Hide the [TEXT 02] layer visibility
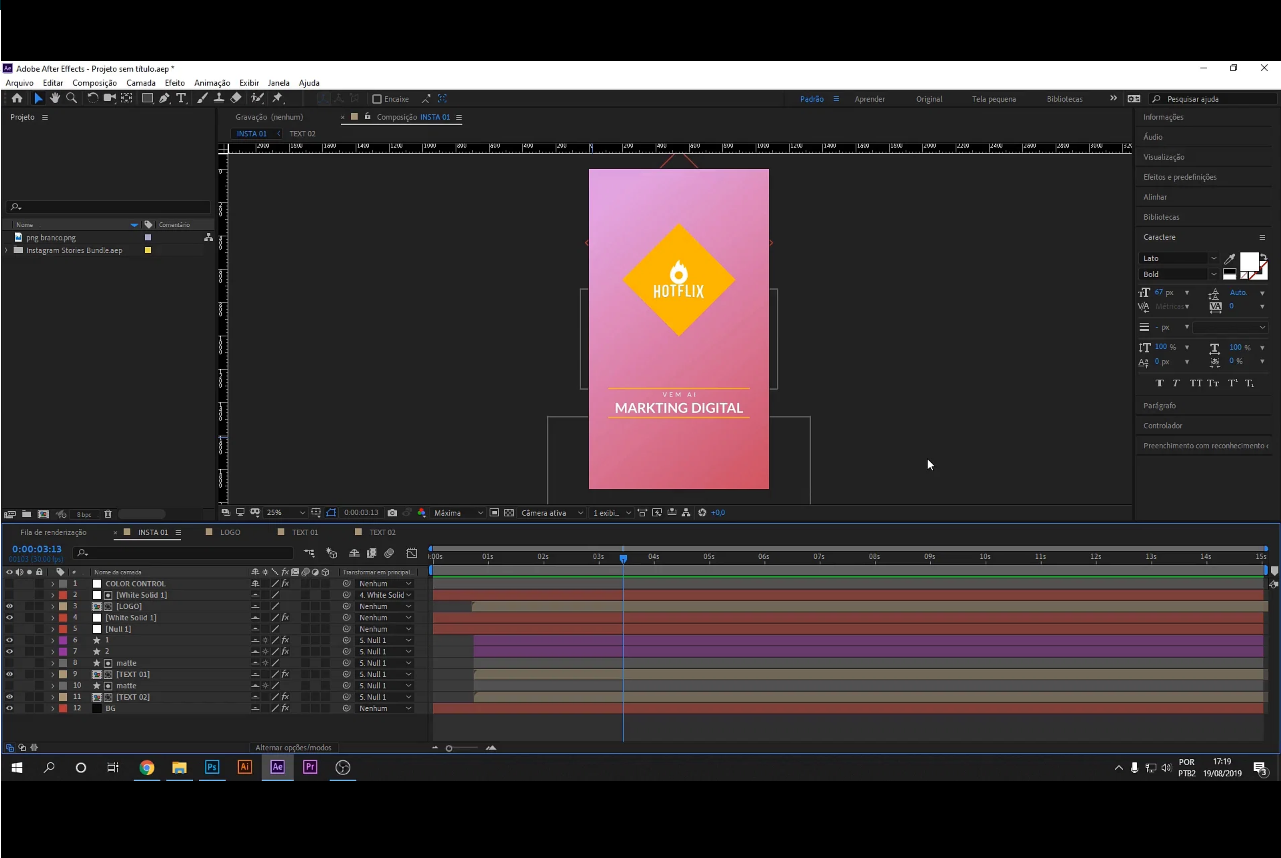 tap(9, 697)
